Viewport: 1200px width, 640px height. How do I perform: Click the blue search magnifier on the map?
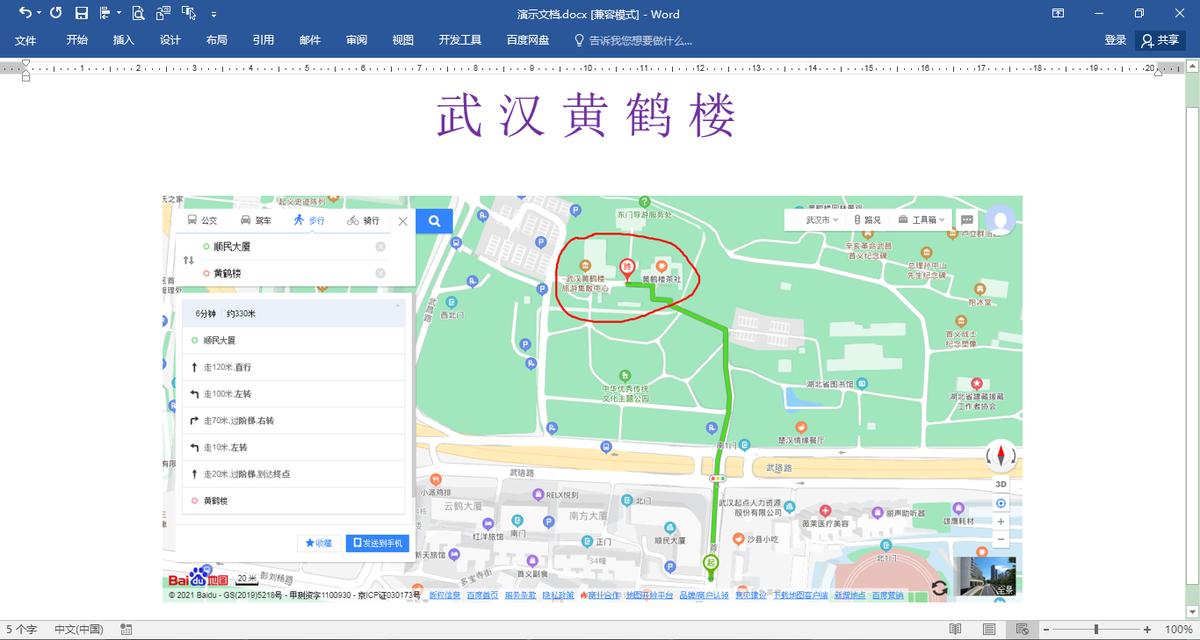pos(433,220)
